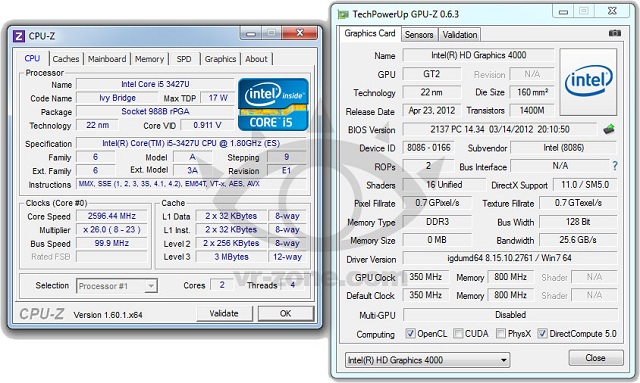
Task: Click the Instructions field listing MMX, SSE
Action: pos(191,184)
